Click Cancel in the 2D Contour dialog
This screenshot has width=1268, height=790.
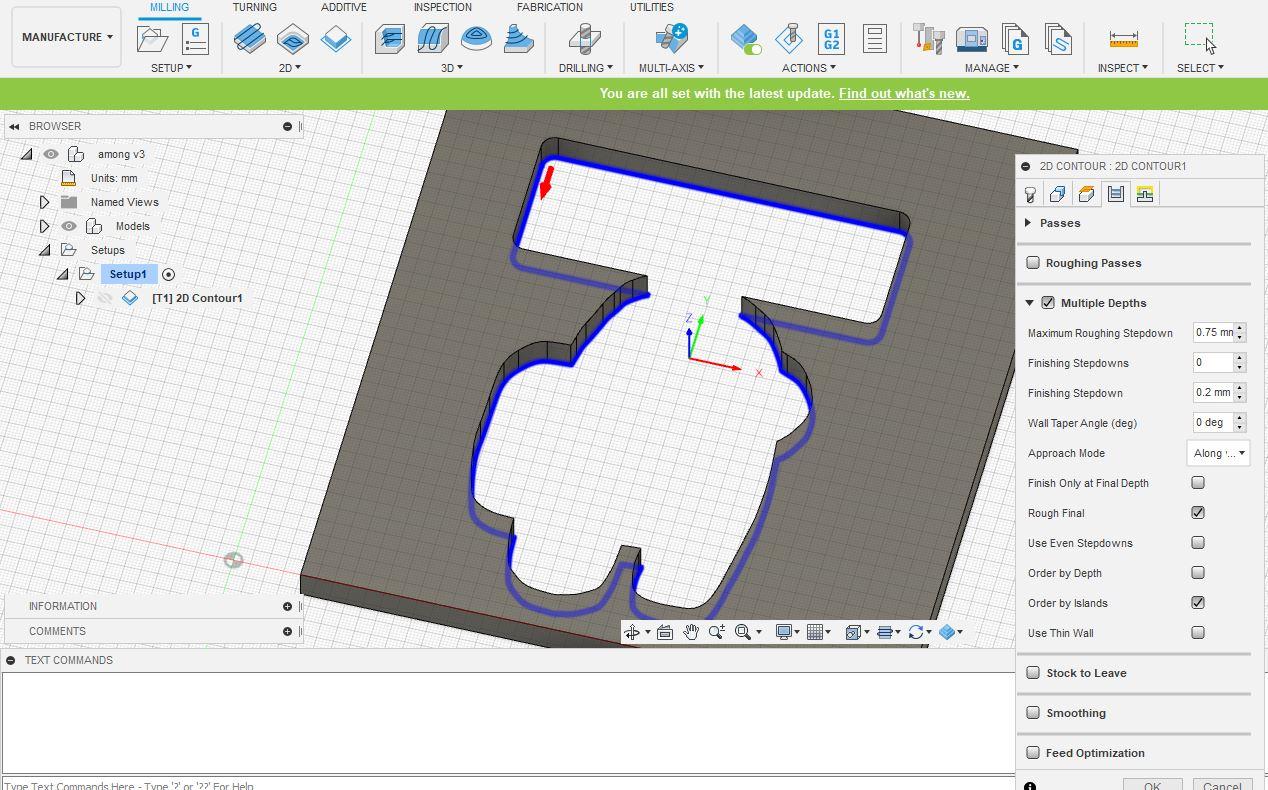click(1222, 785)
